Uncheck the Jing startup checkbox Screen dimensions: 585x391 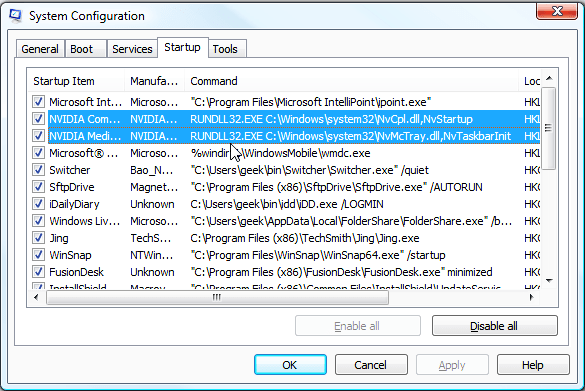(x=38, y=238)
